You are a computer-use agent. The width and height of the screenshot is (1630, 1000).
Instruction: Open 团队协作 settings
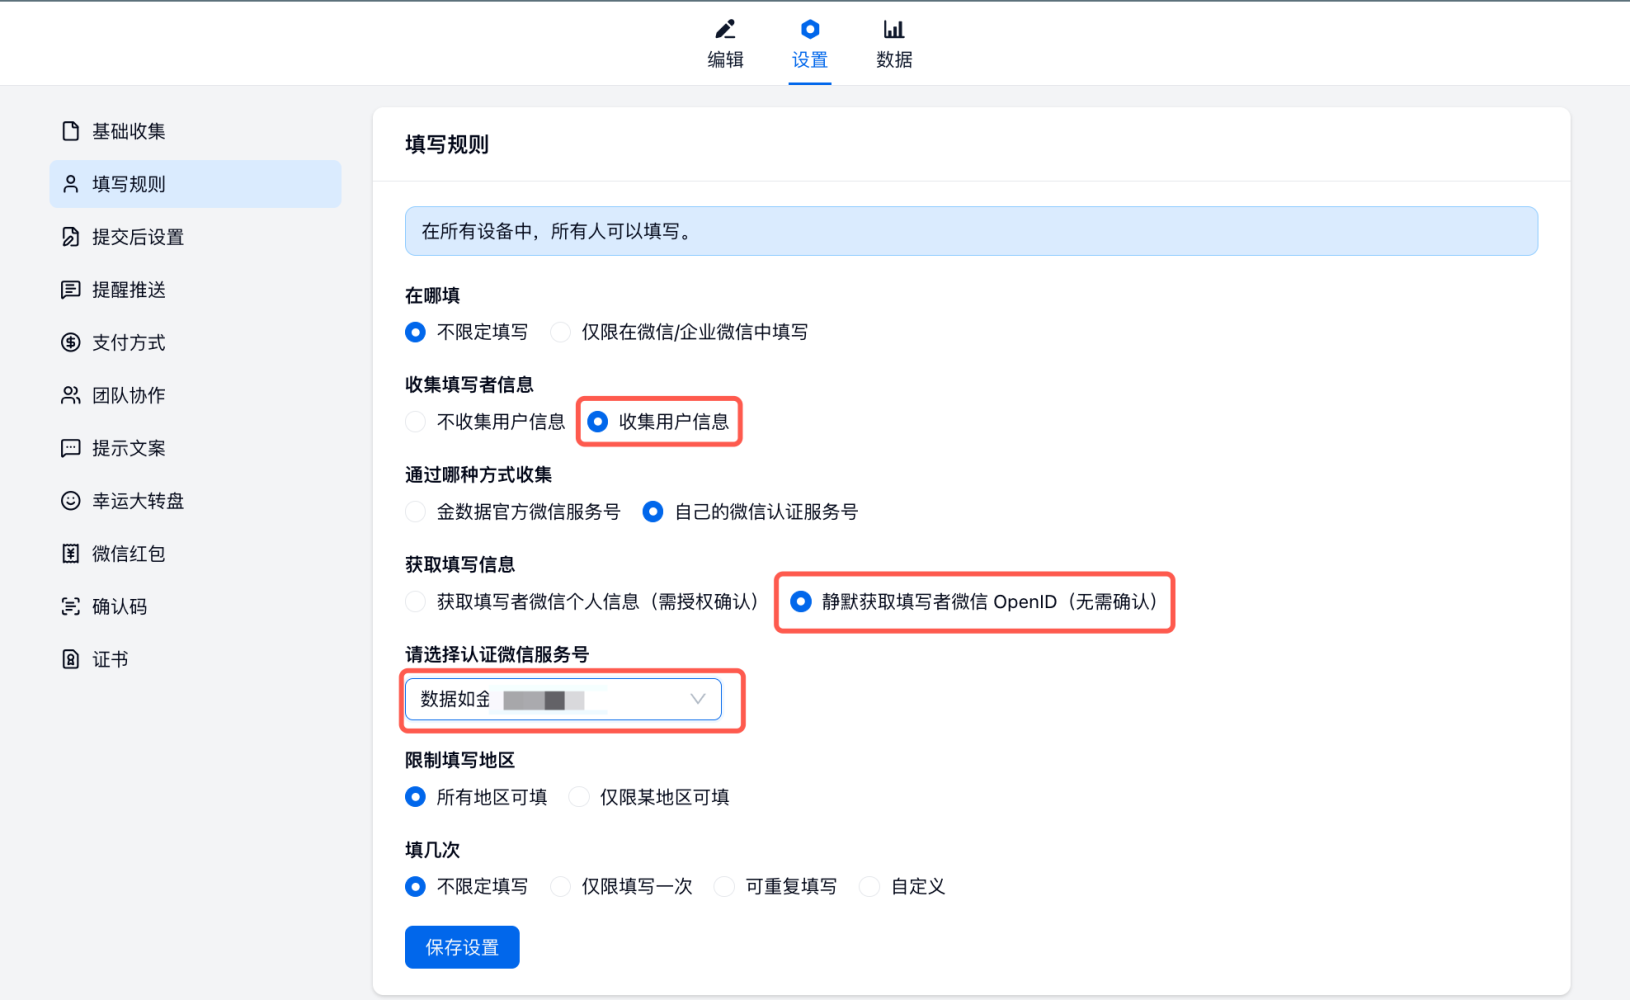pyautogui.click(x=196, y=395)
